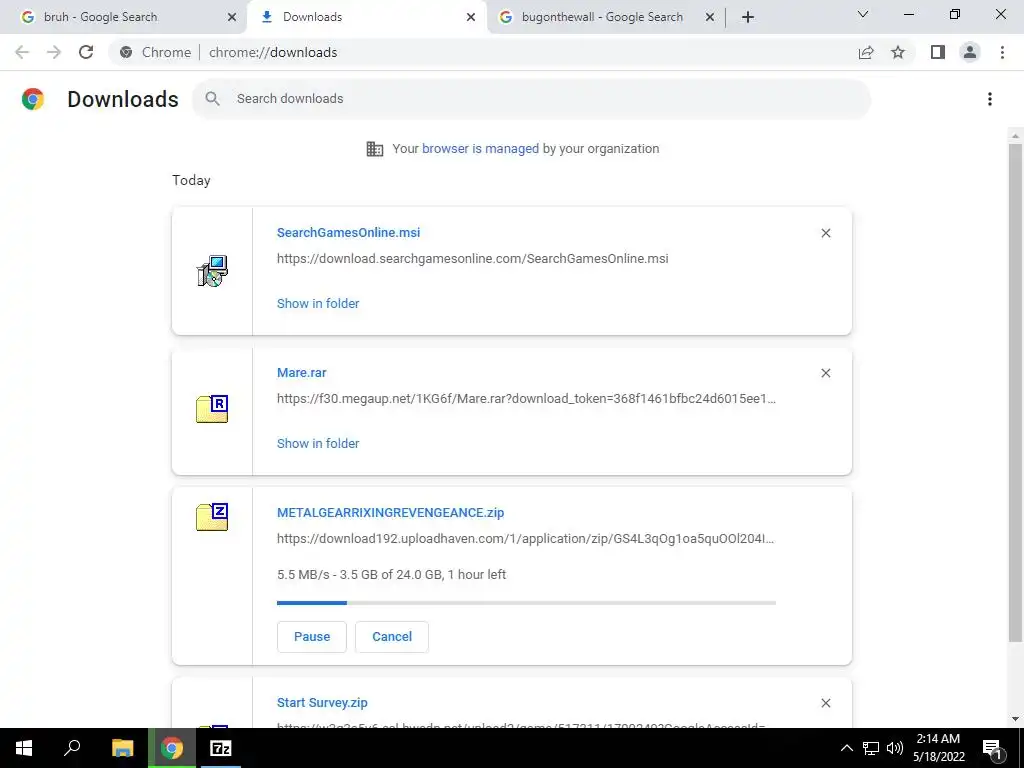Close the bugonthewall Google Search tab
Image resolution: width=1024 pixels, height=768 pixels.
tap(710, 17)
